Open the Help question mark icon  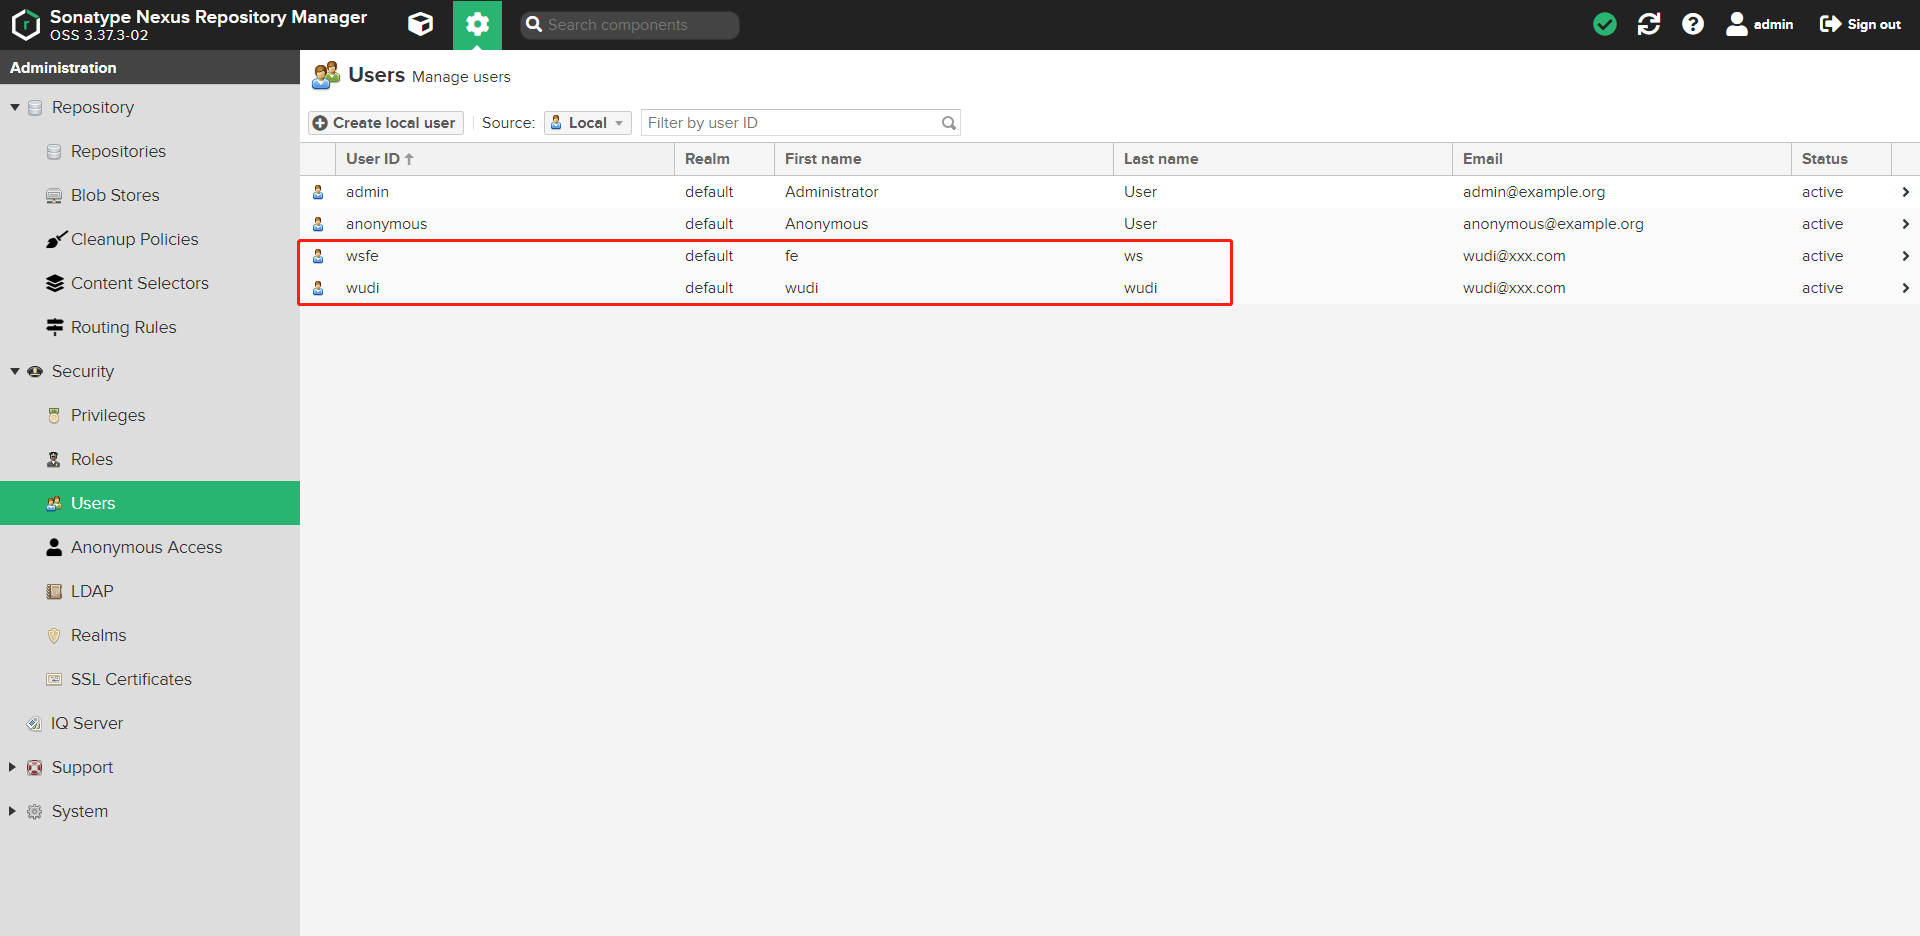[1693, 24]
